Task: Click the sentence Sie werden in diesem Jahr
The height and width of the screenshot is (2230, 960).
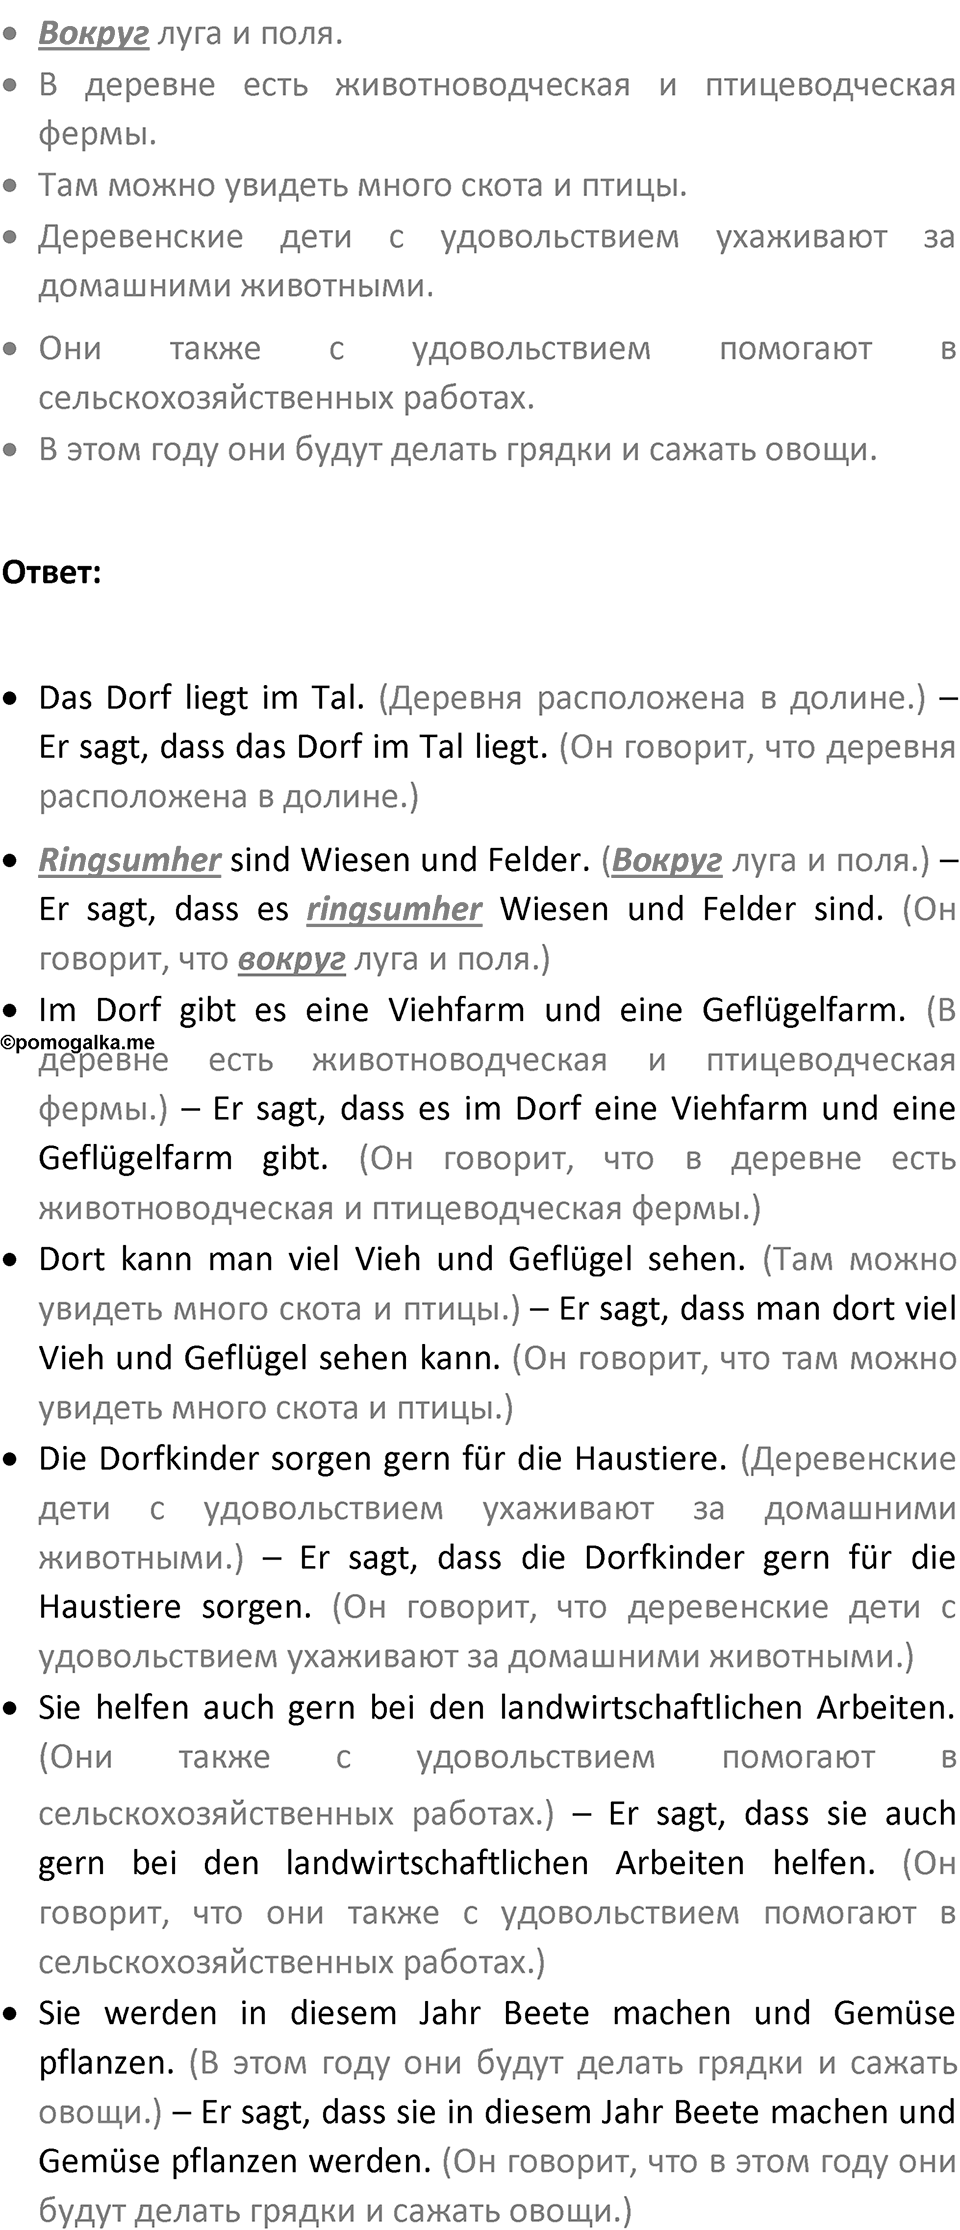Action: (497, 2037)
